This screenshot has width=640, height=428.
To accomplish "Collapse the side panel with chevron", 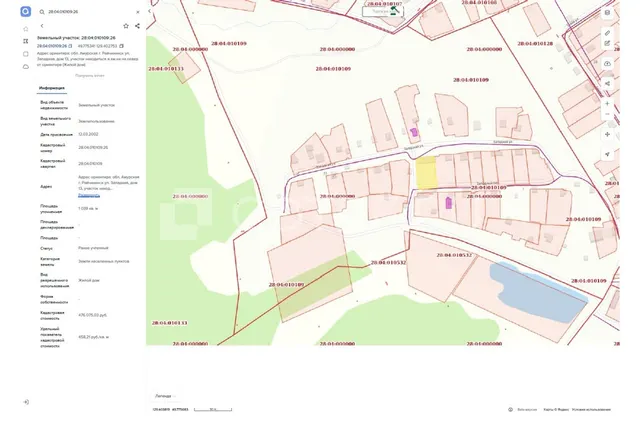I will 149,11.
